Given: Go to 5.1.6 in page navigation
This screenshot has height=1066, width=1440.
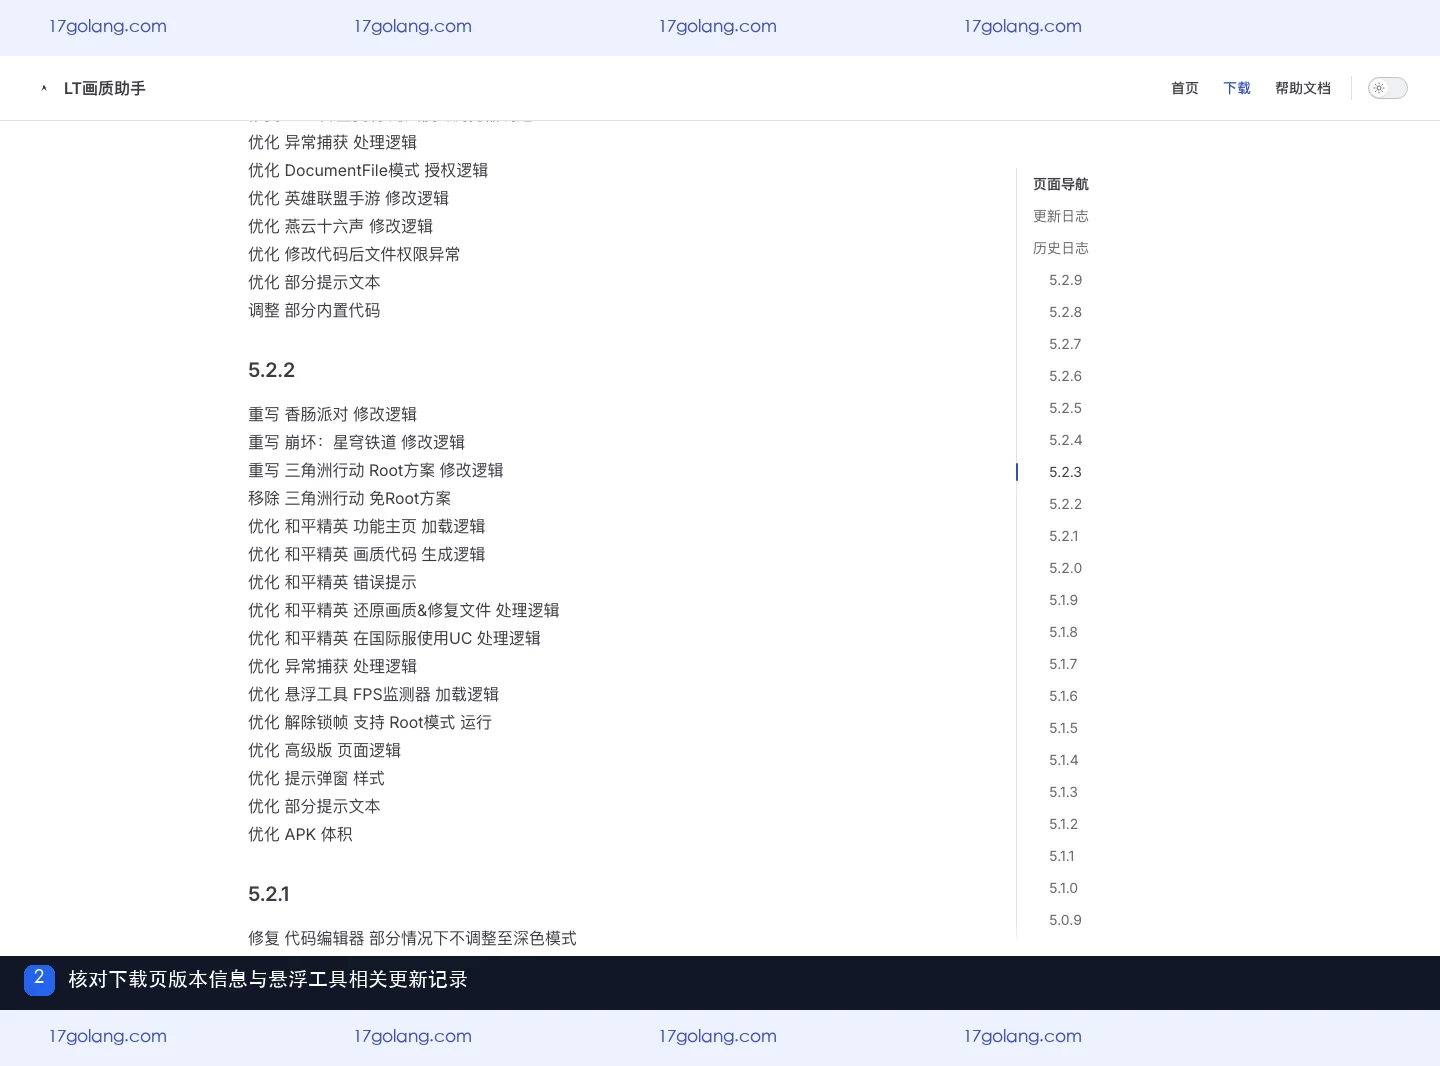Looking at the screenshot, I should 1064,696.
